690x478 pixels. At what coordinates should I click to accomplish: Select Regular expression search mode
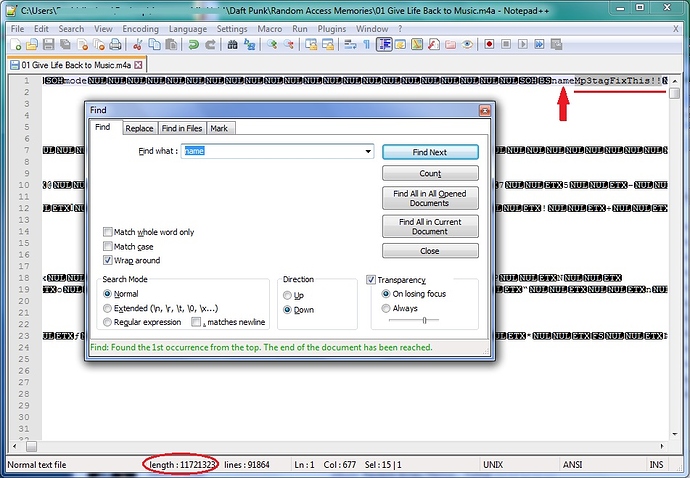(x=107, y=322)
